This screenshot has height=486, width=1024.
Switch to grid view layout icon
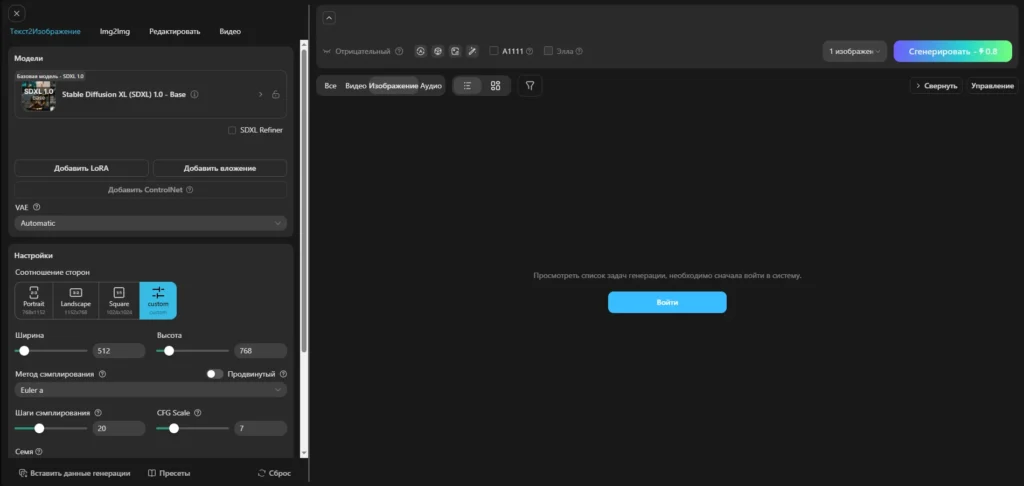[x=495, y=86]
